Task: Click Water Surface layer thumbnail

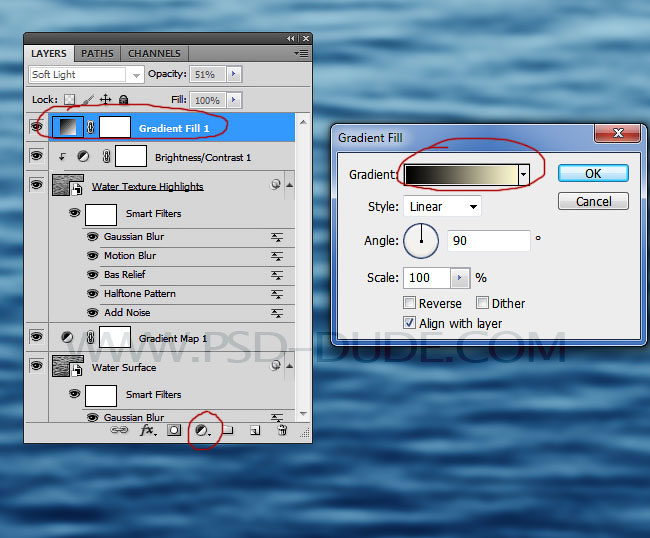Action: point(68,366)
